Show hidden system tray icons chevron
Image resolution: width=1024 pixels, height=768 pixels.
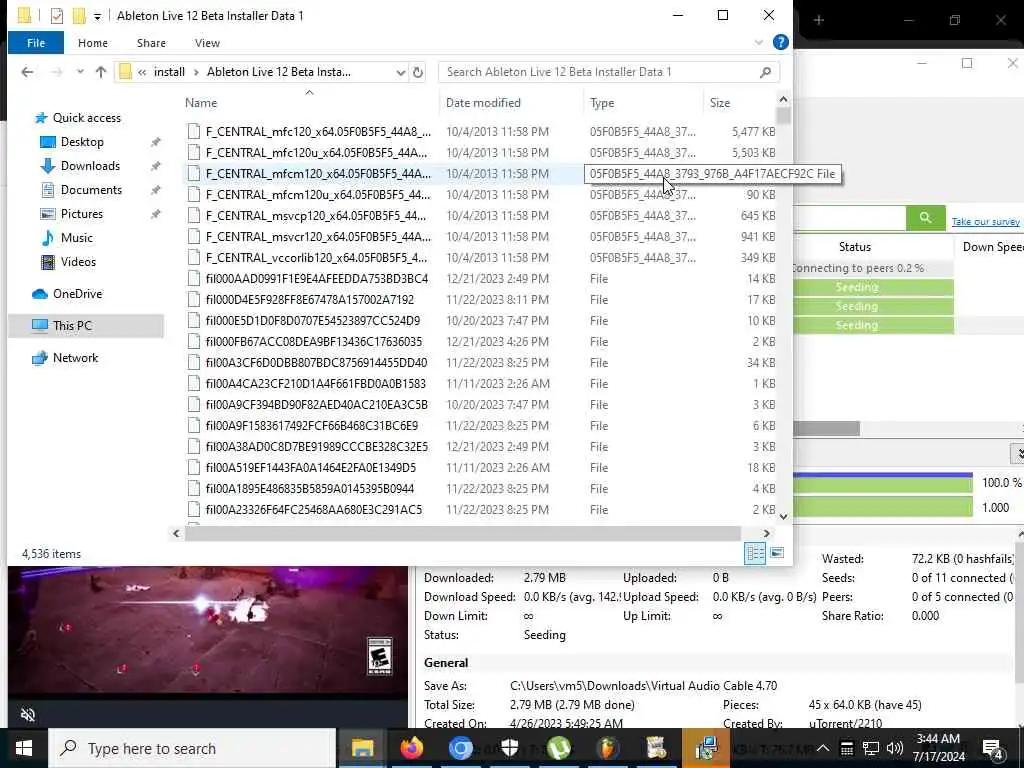[x=823, y=748]
